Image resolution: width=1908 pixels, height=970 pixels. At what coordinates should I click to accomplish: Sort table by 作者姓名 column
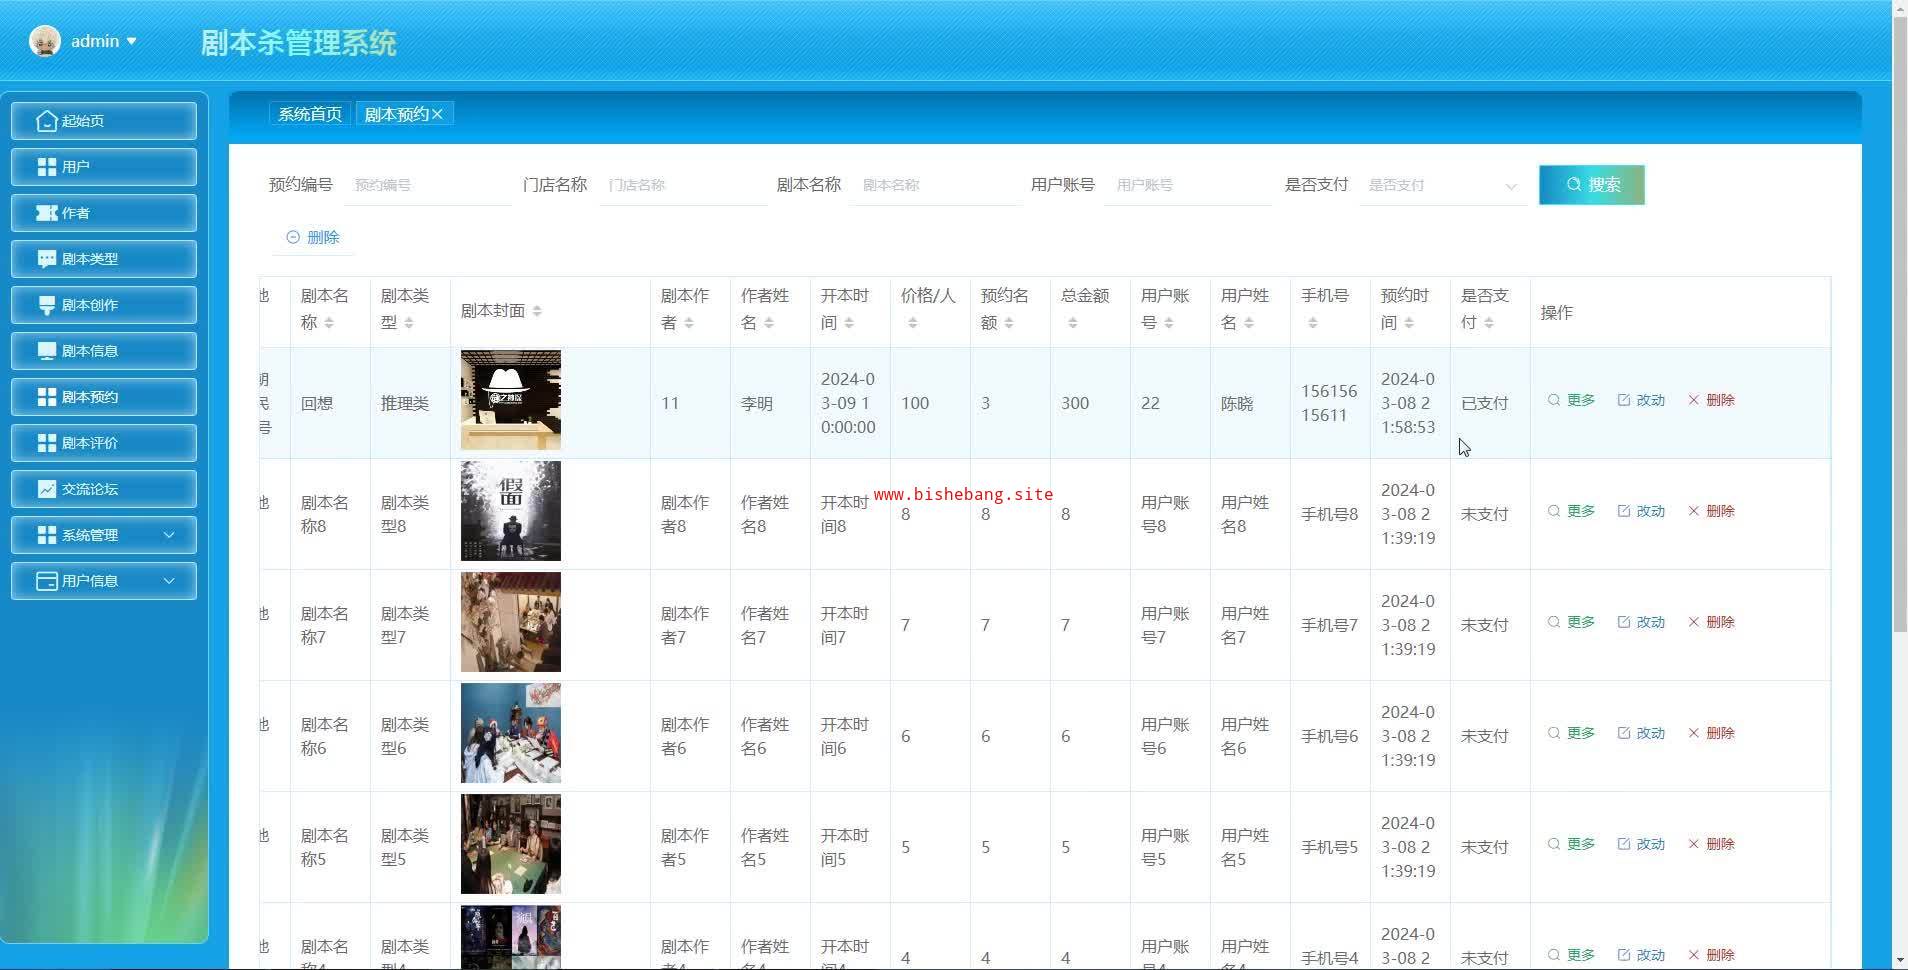(x=769, y=323)
